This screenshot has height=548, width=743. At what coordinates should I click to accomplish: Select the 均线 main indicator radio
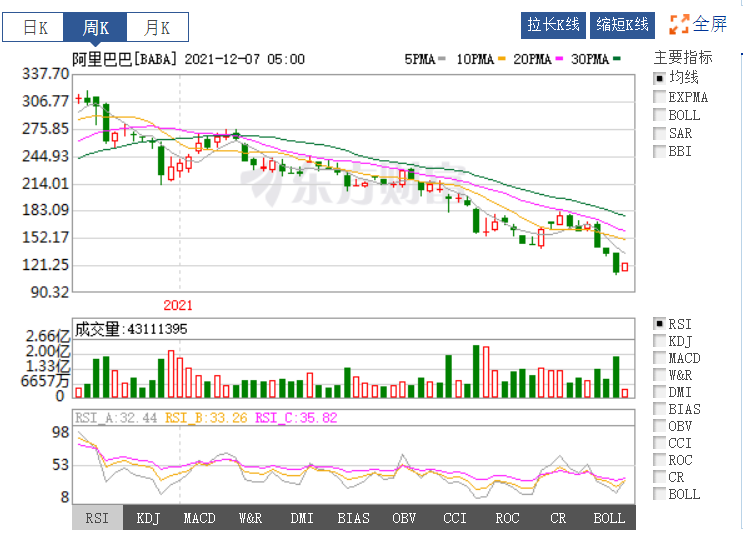(x=659, y=78)
